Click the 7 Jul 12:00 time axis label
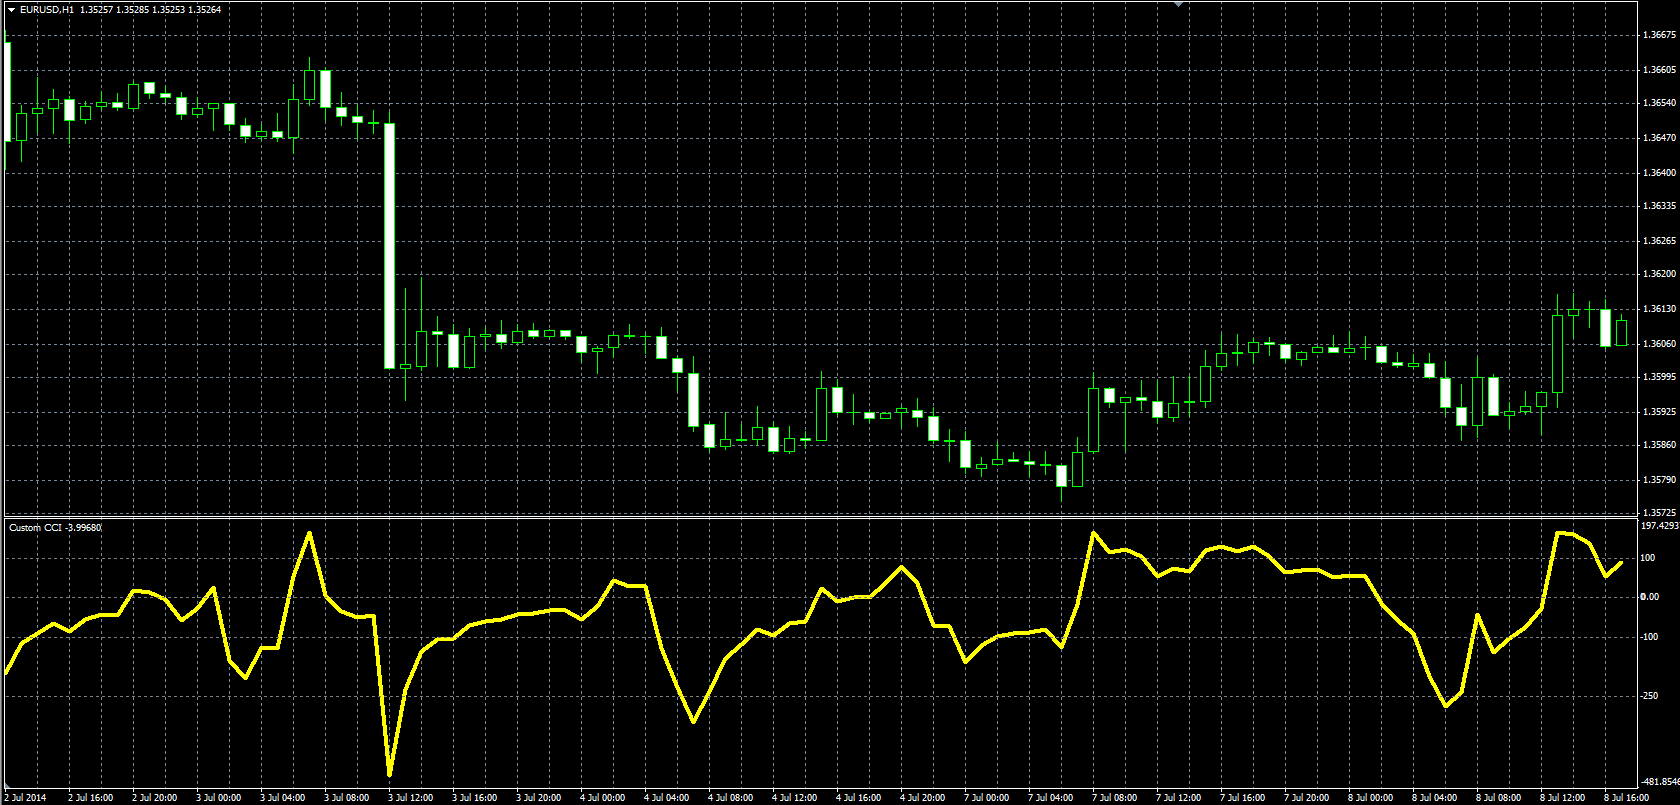The width and height of the screenshot is (1680, 805). (1178, 798)
